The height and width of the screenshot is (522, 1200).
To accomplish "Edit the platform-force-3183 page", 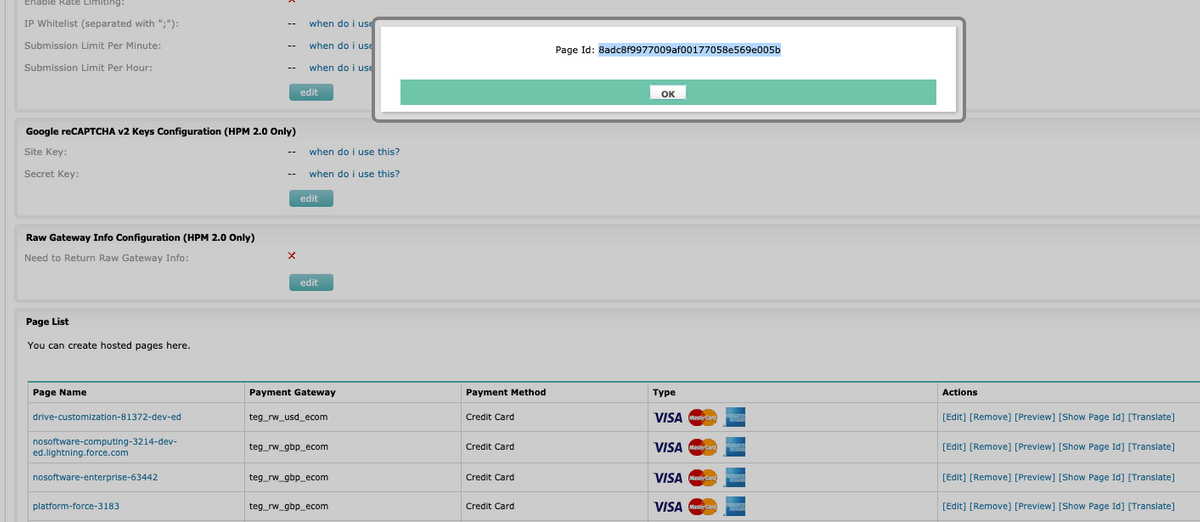I will [954, 507].
